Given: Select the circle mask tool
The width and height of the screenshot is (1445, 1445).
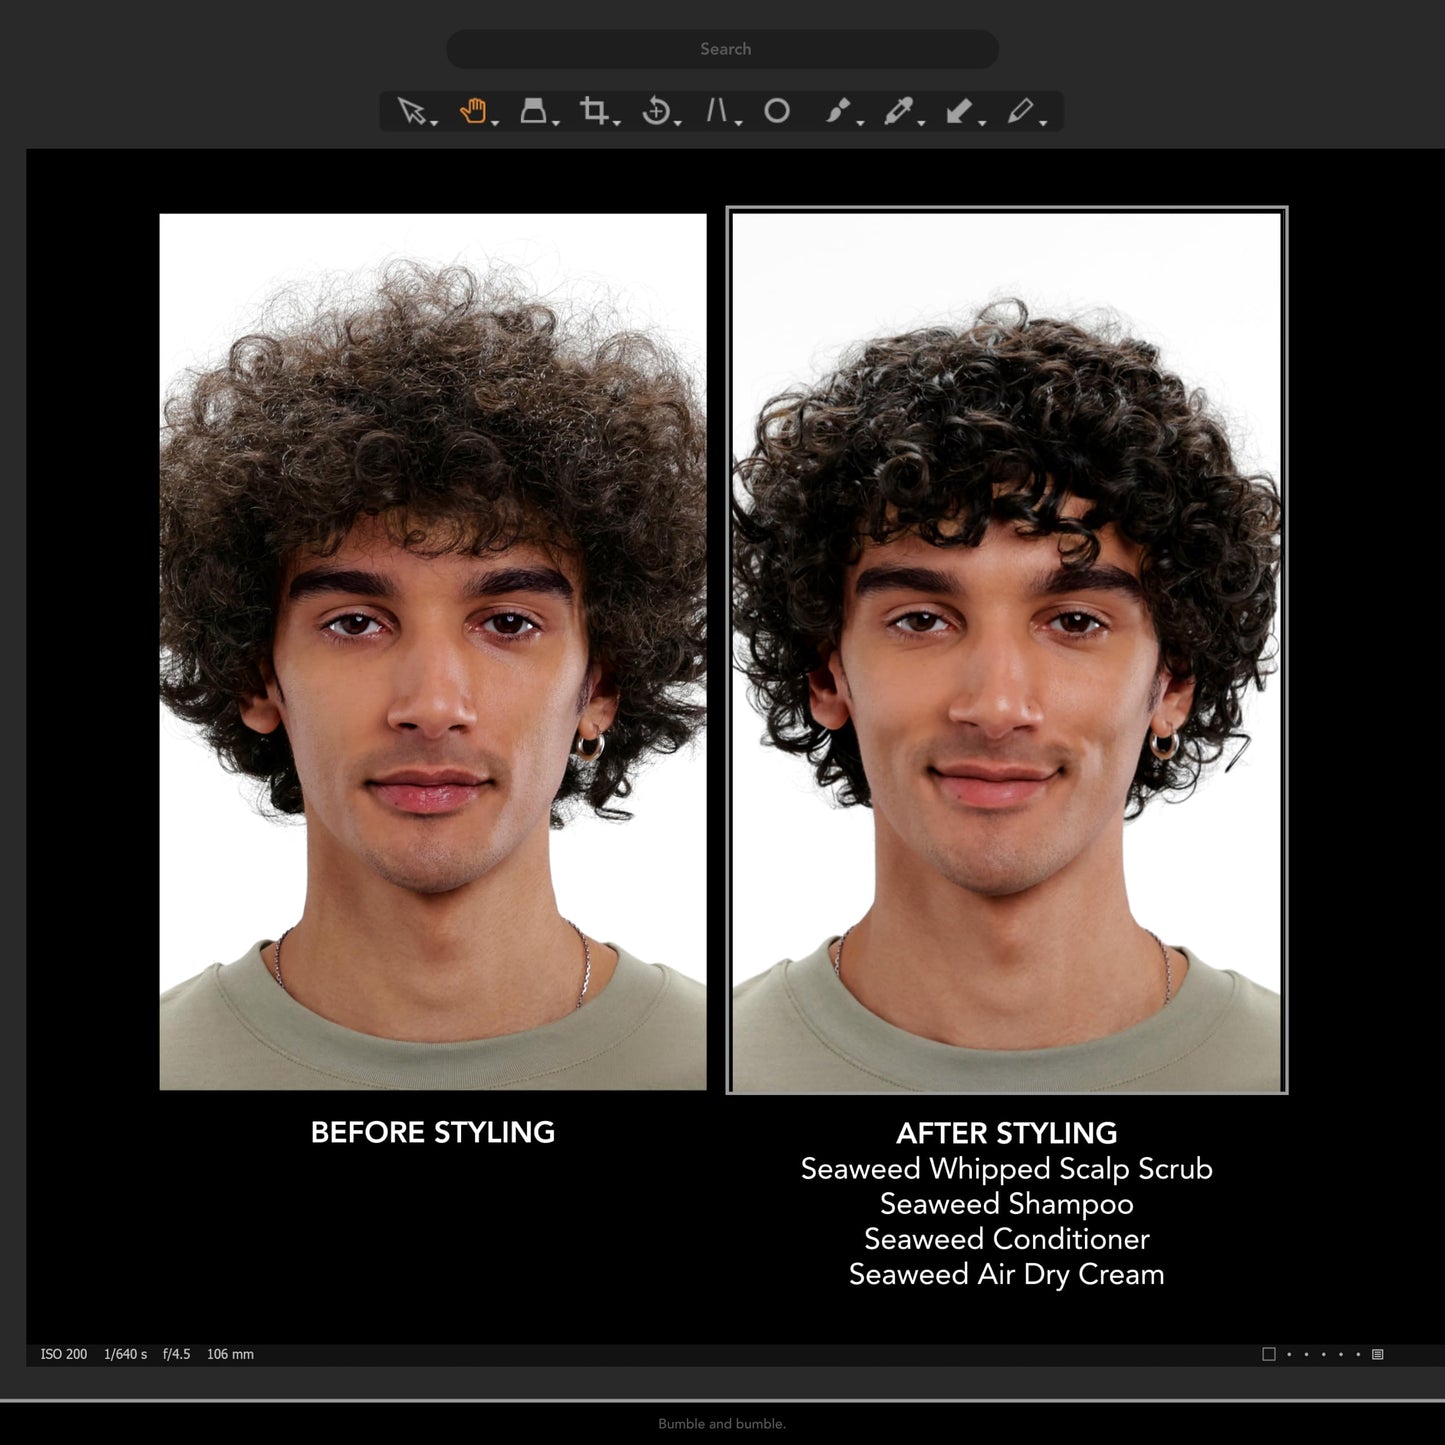Looking at the screenshot, I should coord(777,111).
